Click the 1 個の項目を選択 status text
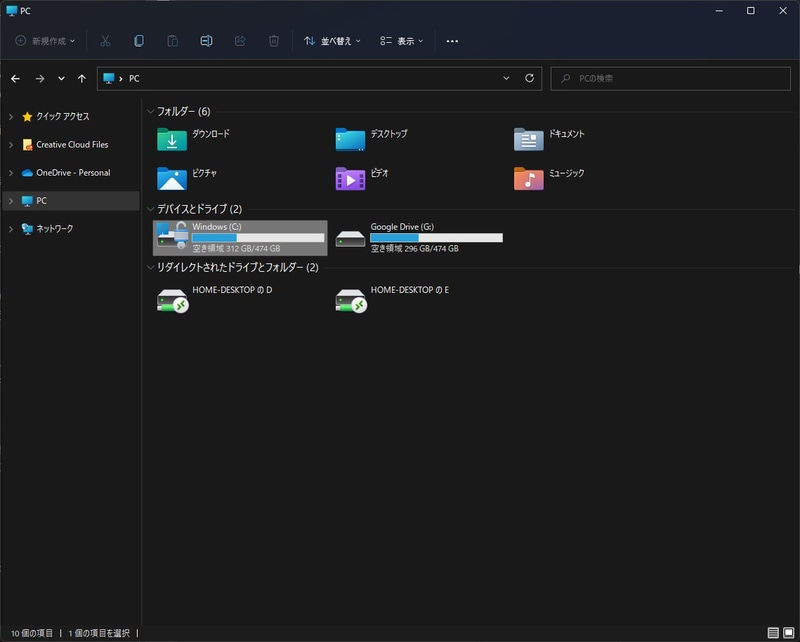The image size is (800, 642). point(99,633)
